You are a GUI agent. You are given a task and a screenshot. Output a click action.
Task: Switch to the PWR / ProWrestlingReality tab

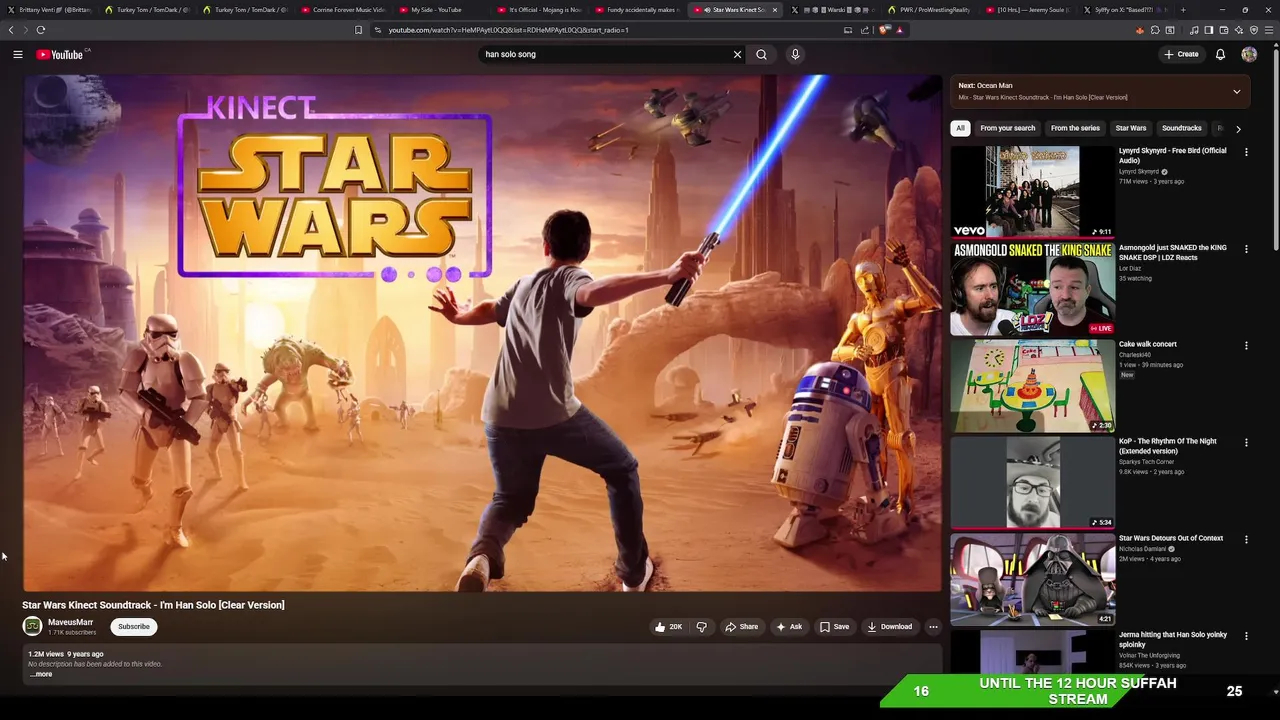coord(929,10)
